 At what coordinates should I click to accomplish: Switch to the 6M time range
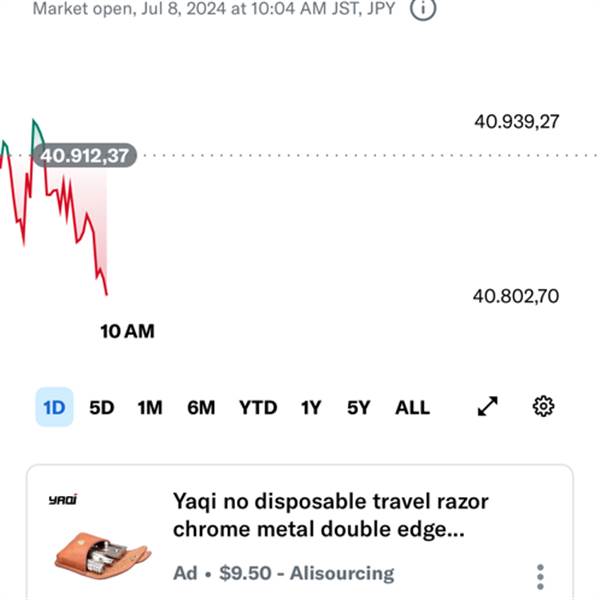coord(201,408)
